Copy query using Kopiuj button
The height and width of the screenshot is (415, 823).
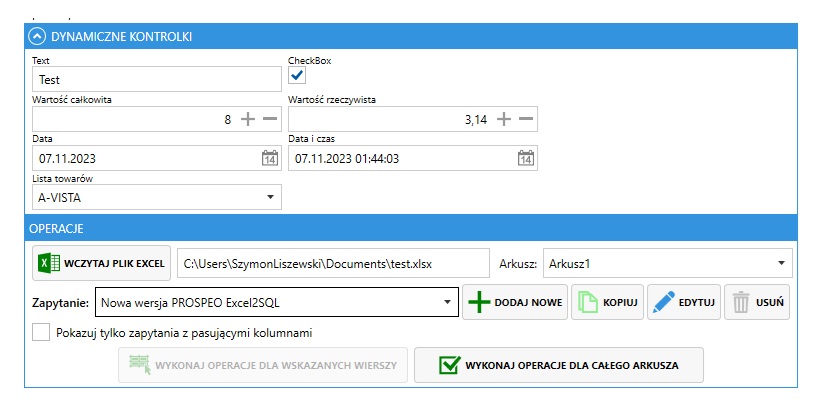point(607,302)
